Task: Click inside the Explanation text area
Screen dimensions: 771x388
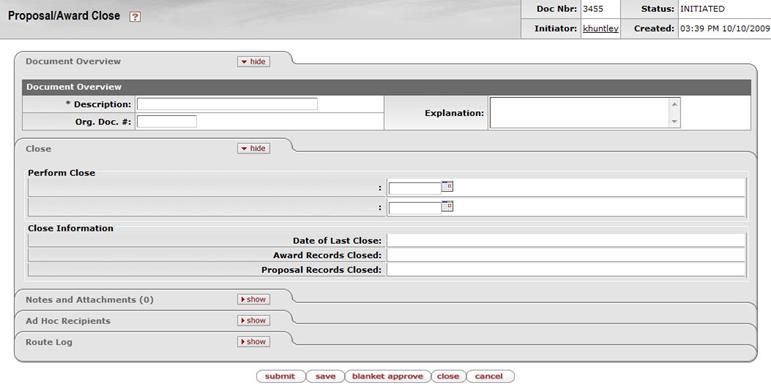Action: (x=580, y=113)
